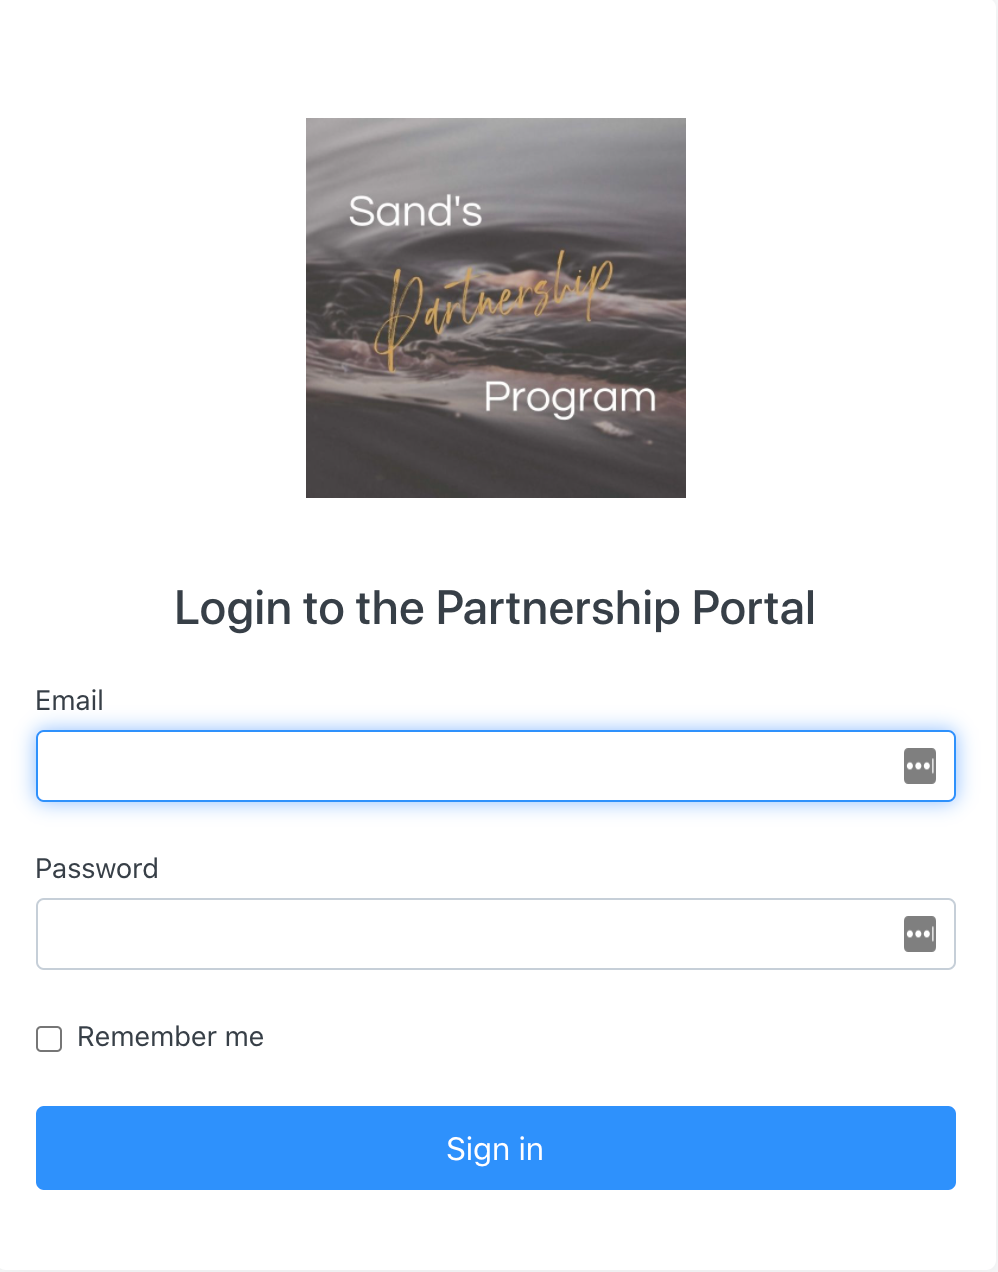Click the word Program in logo

tap(569, 398)
